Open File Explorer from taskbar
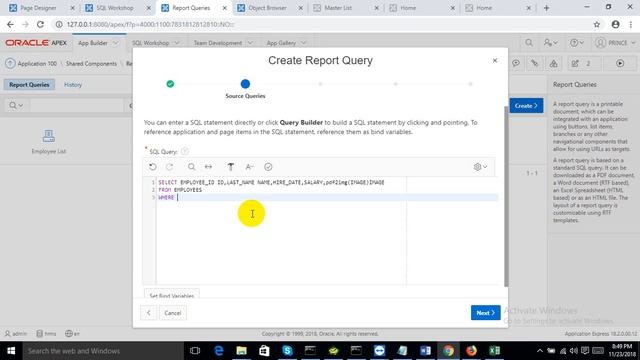Viewport: 640px width, 360px height. point(241,351)
